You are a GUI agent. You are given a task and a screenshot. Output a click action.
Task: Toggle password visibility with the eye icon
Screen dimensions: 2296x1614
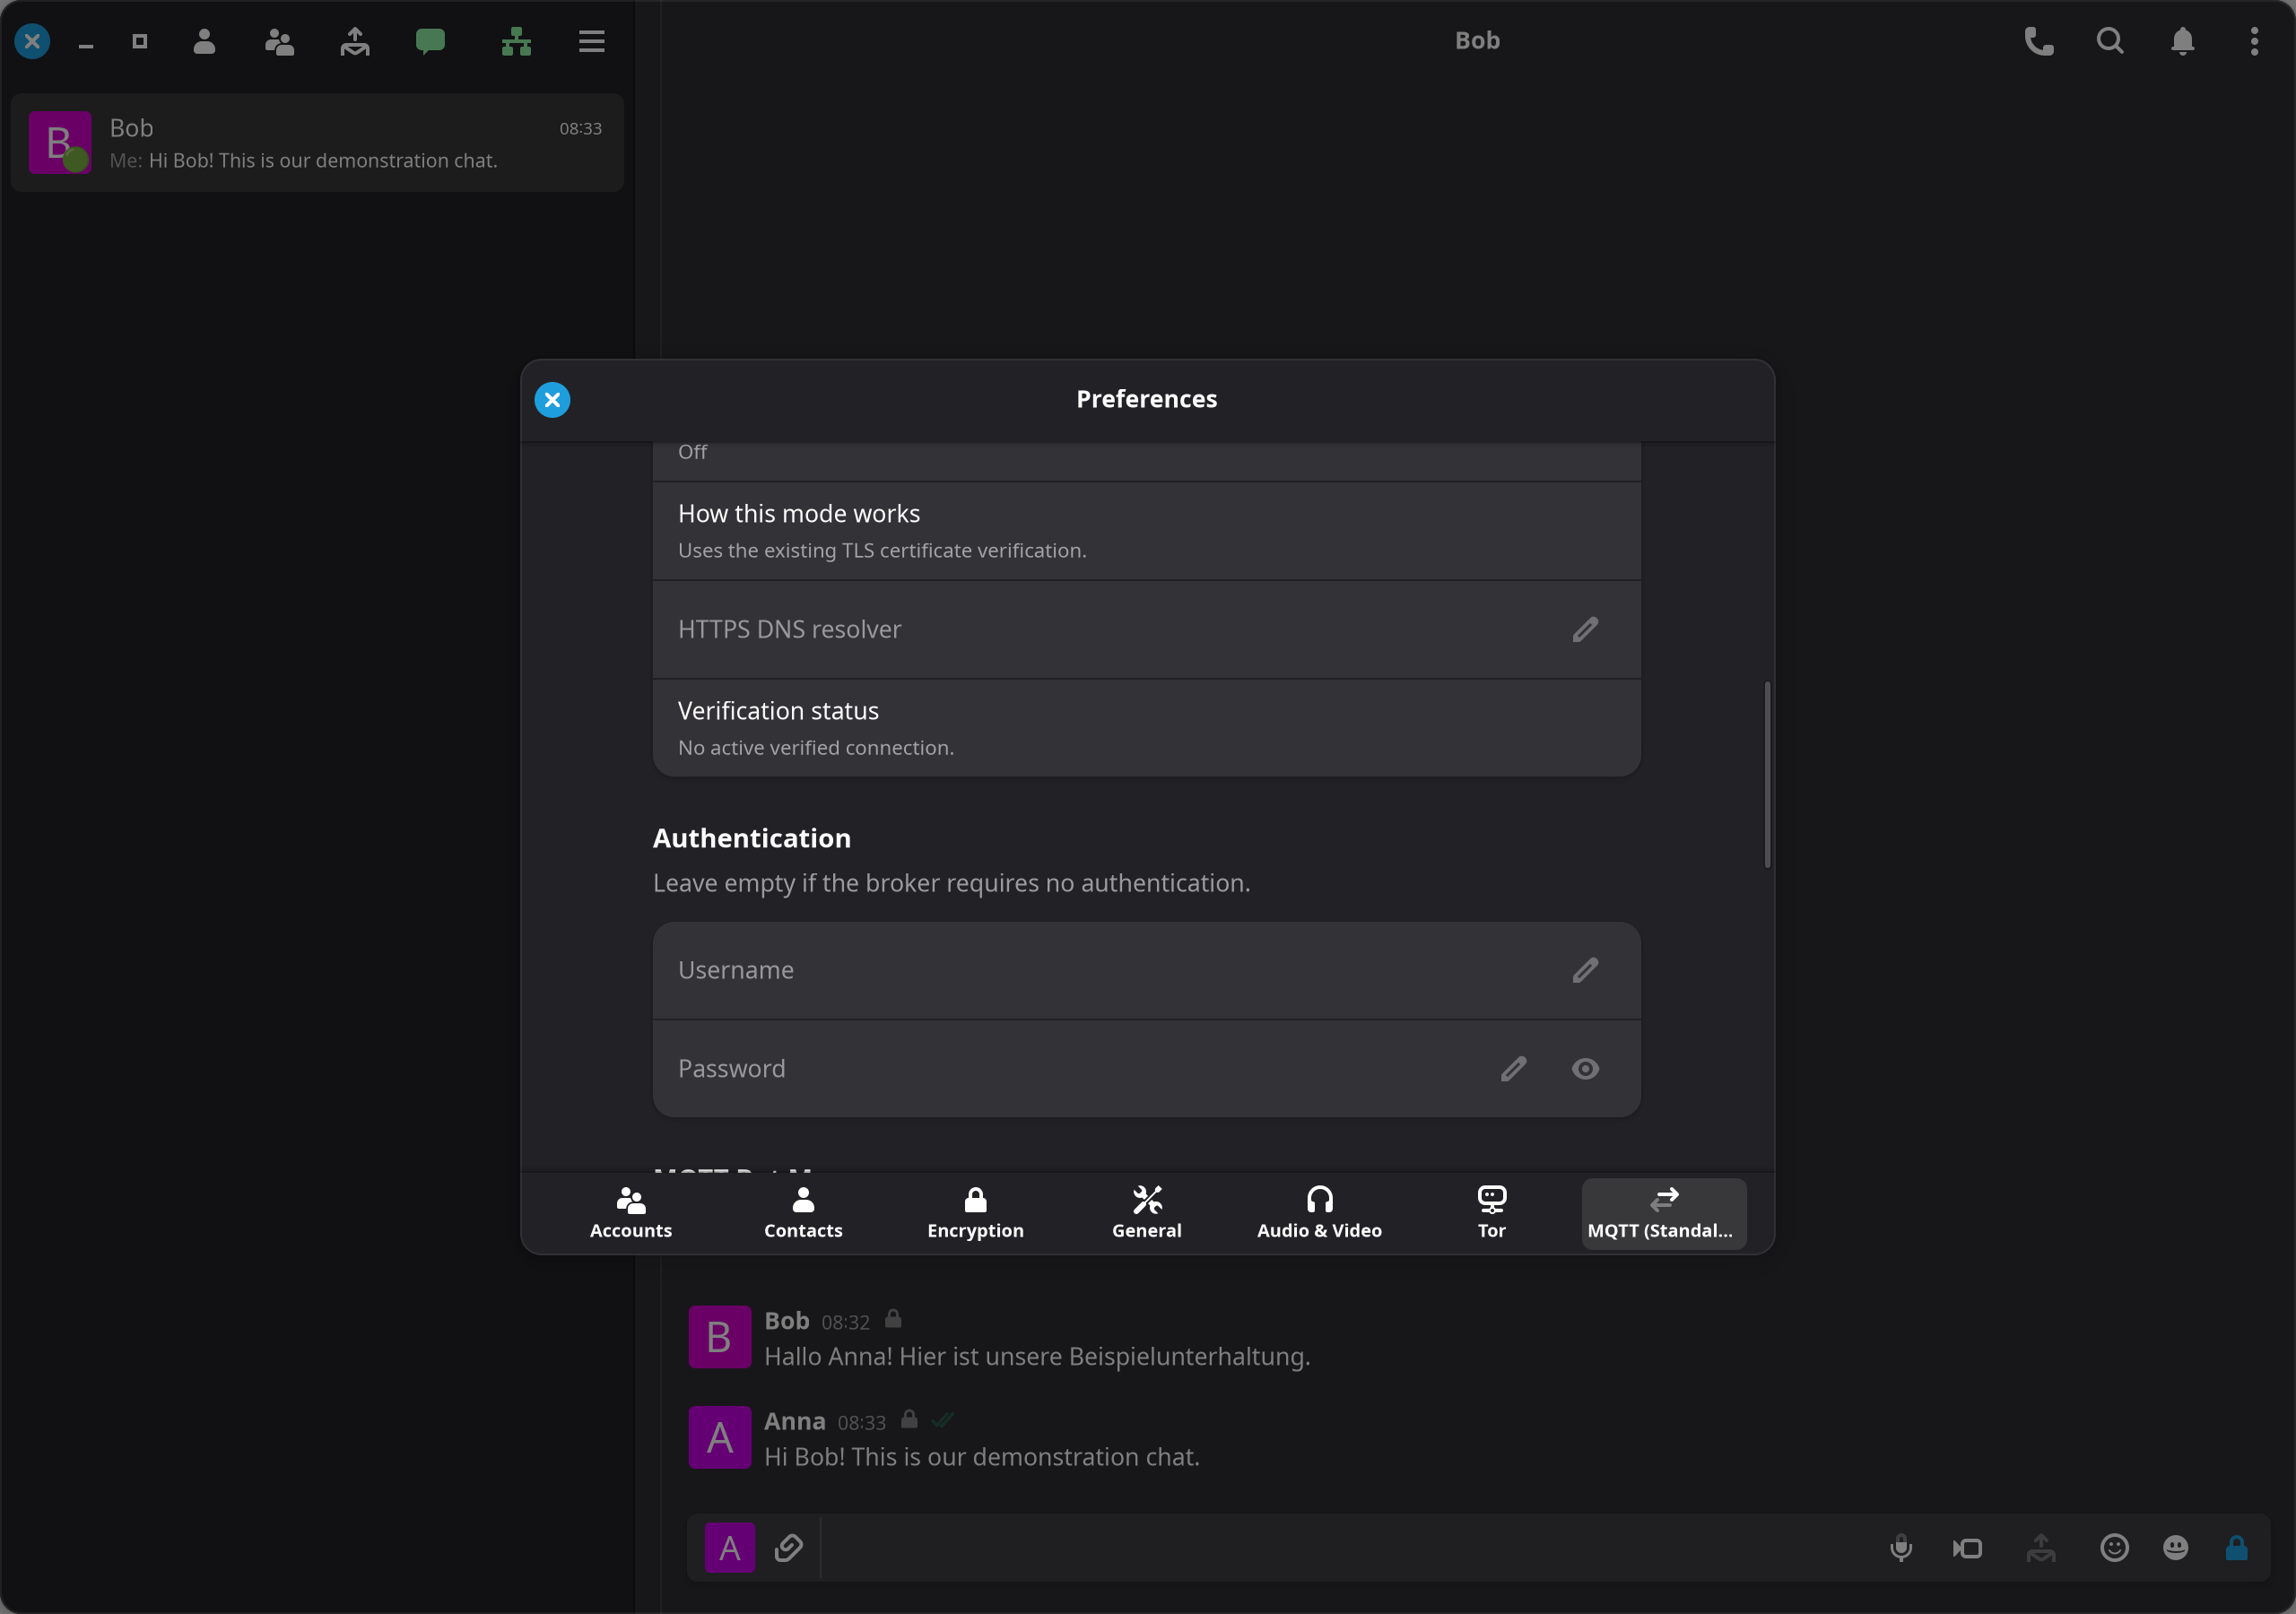[x=1585, y=1069]
